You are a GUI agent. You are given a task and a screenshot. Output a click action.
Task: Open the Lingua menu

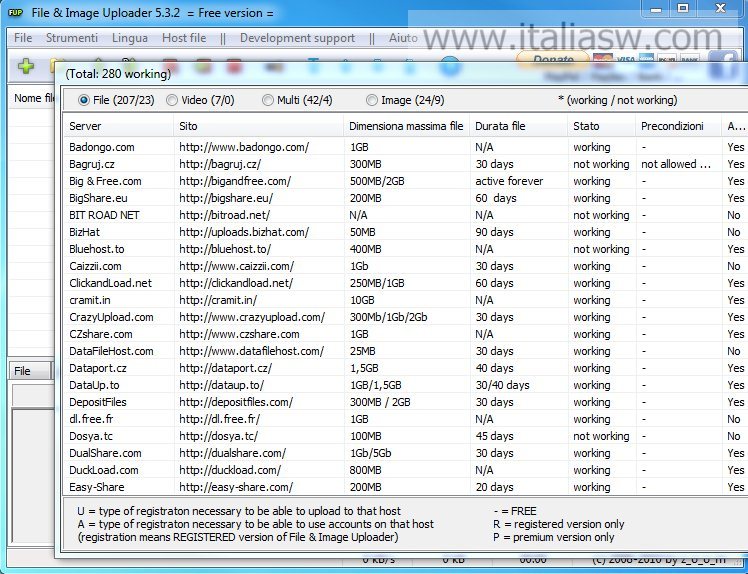130,38
